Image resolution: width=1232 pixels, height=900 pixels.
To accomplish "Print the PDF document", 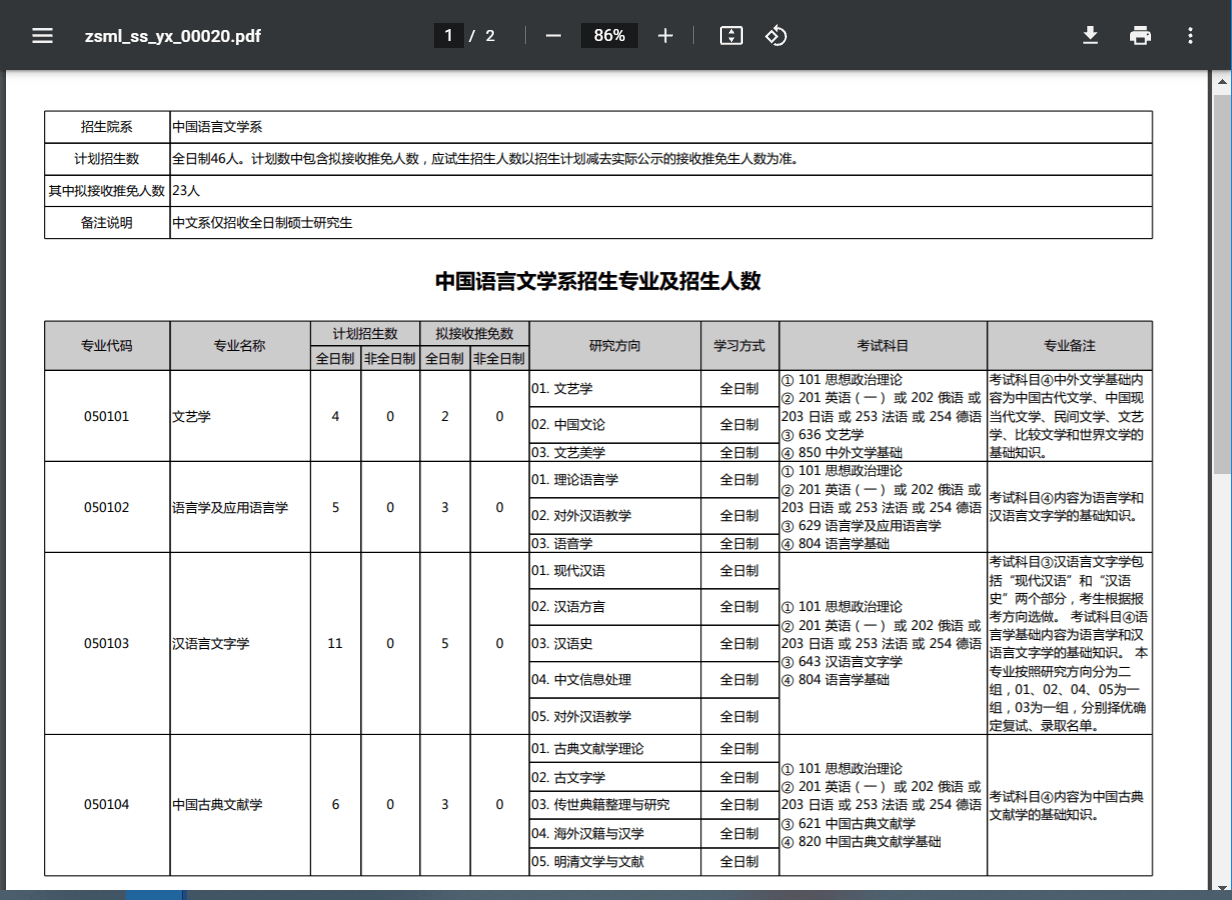I will [1140, 36].
